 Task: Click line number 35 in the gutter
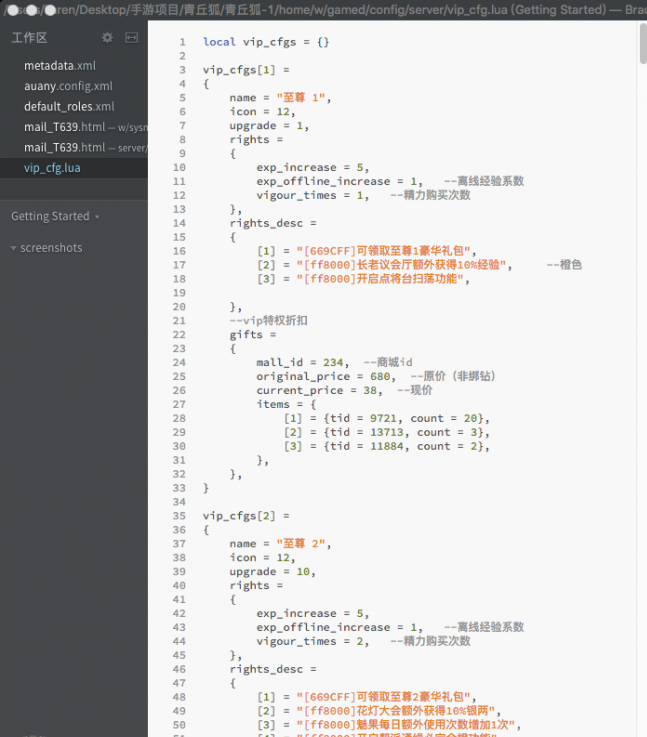(x=179, y=516)
